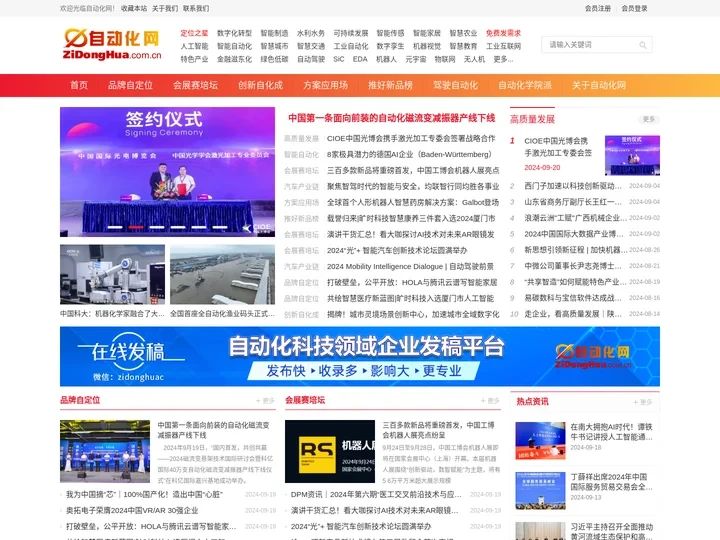
Task: Open article 2024 Mobility Intelligence Dialogue
Action: [410, 266]
